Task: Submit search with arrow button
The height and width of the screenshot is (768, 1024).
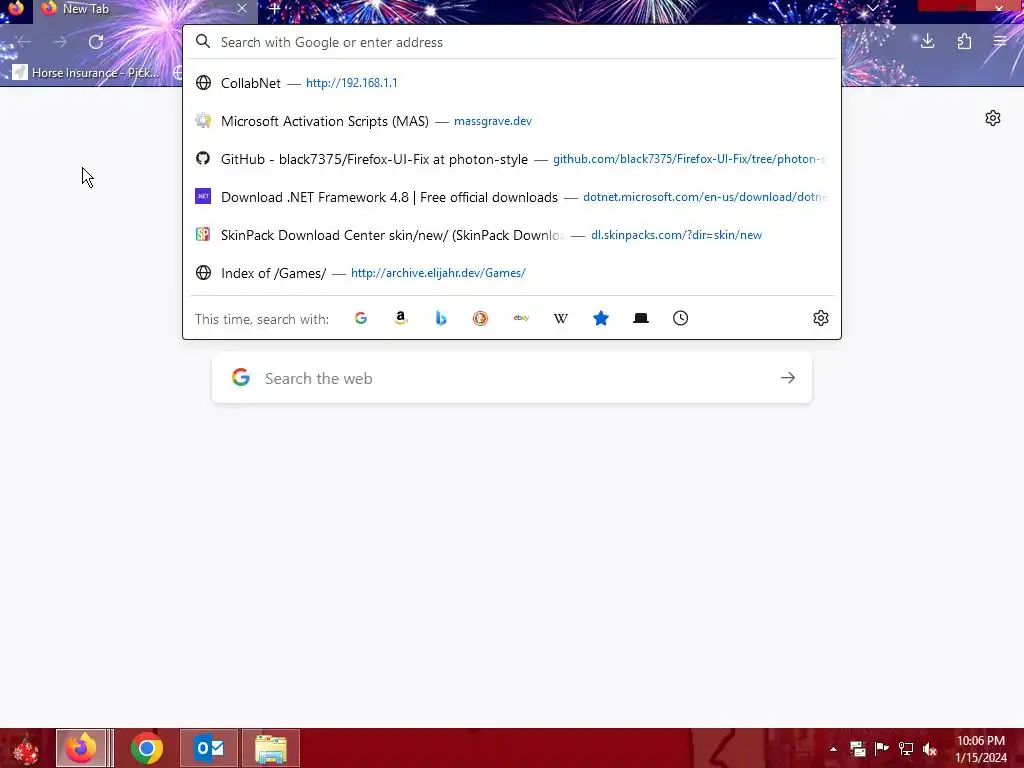Action: coord(788,378)
